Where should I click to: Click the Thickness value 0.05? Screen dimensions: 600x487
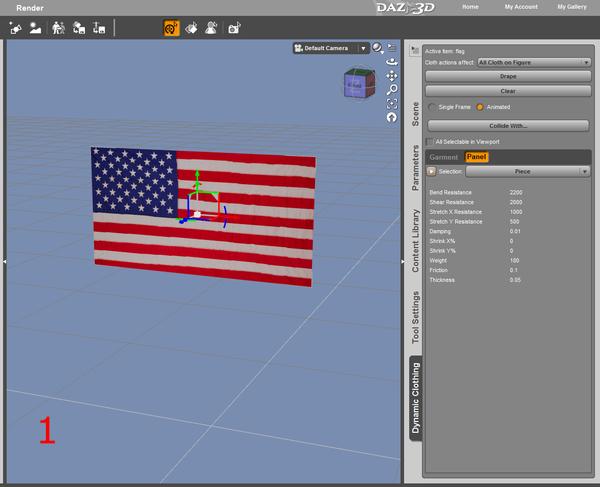pyautogui.click(x=515, y=280)
